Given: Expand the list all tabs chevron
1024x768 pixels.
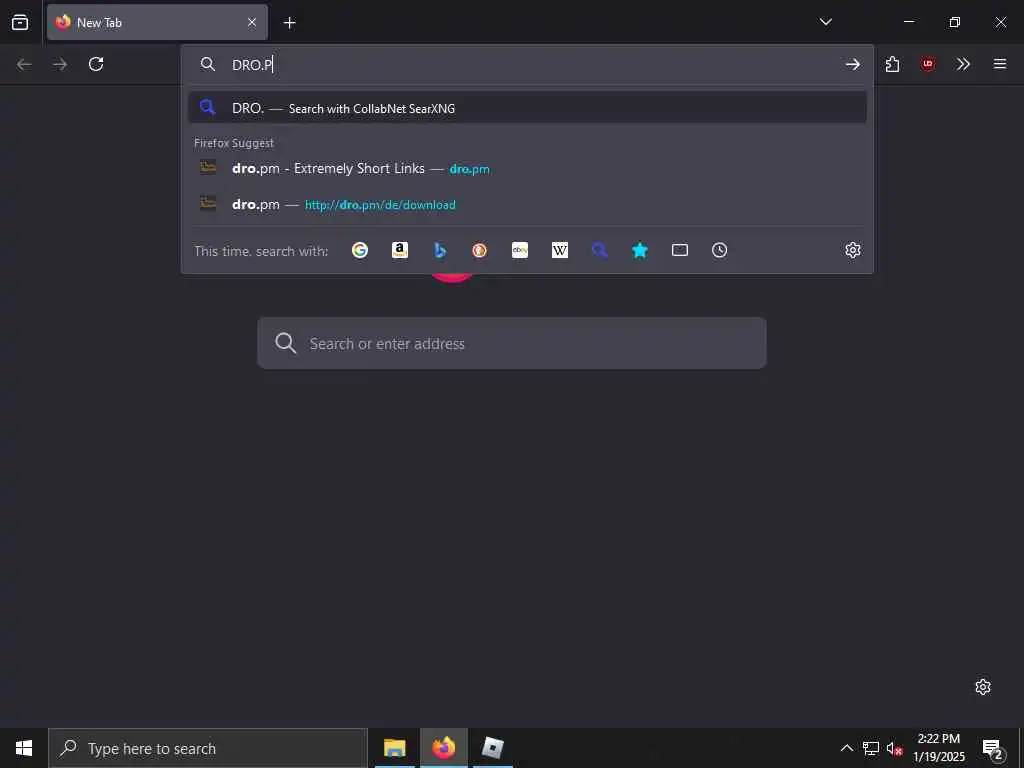Looking at the screenshot, I should point(825,22).
